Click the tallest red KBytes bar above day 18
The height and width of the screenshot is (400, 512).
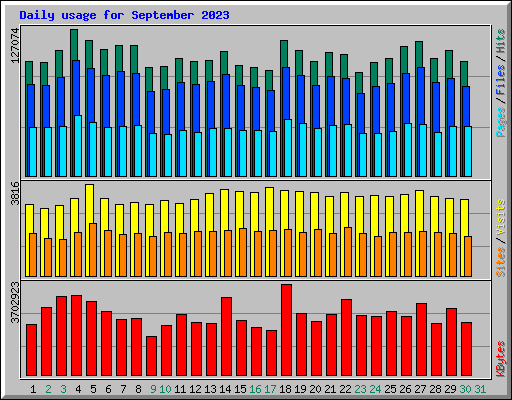coord(286,330)
